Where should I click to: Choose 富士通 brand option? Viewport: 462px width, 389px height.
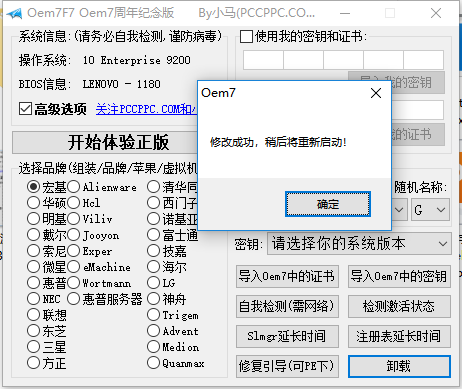pyautogui.click(x=153, y=235)
